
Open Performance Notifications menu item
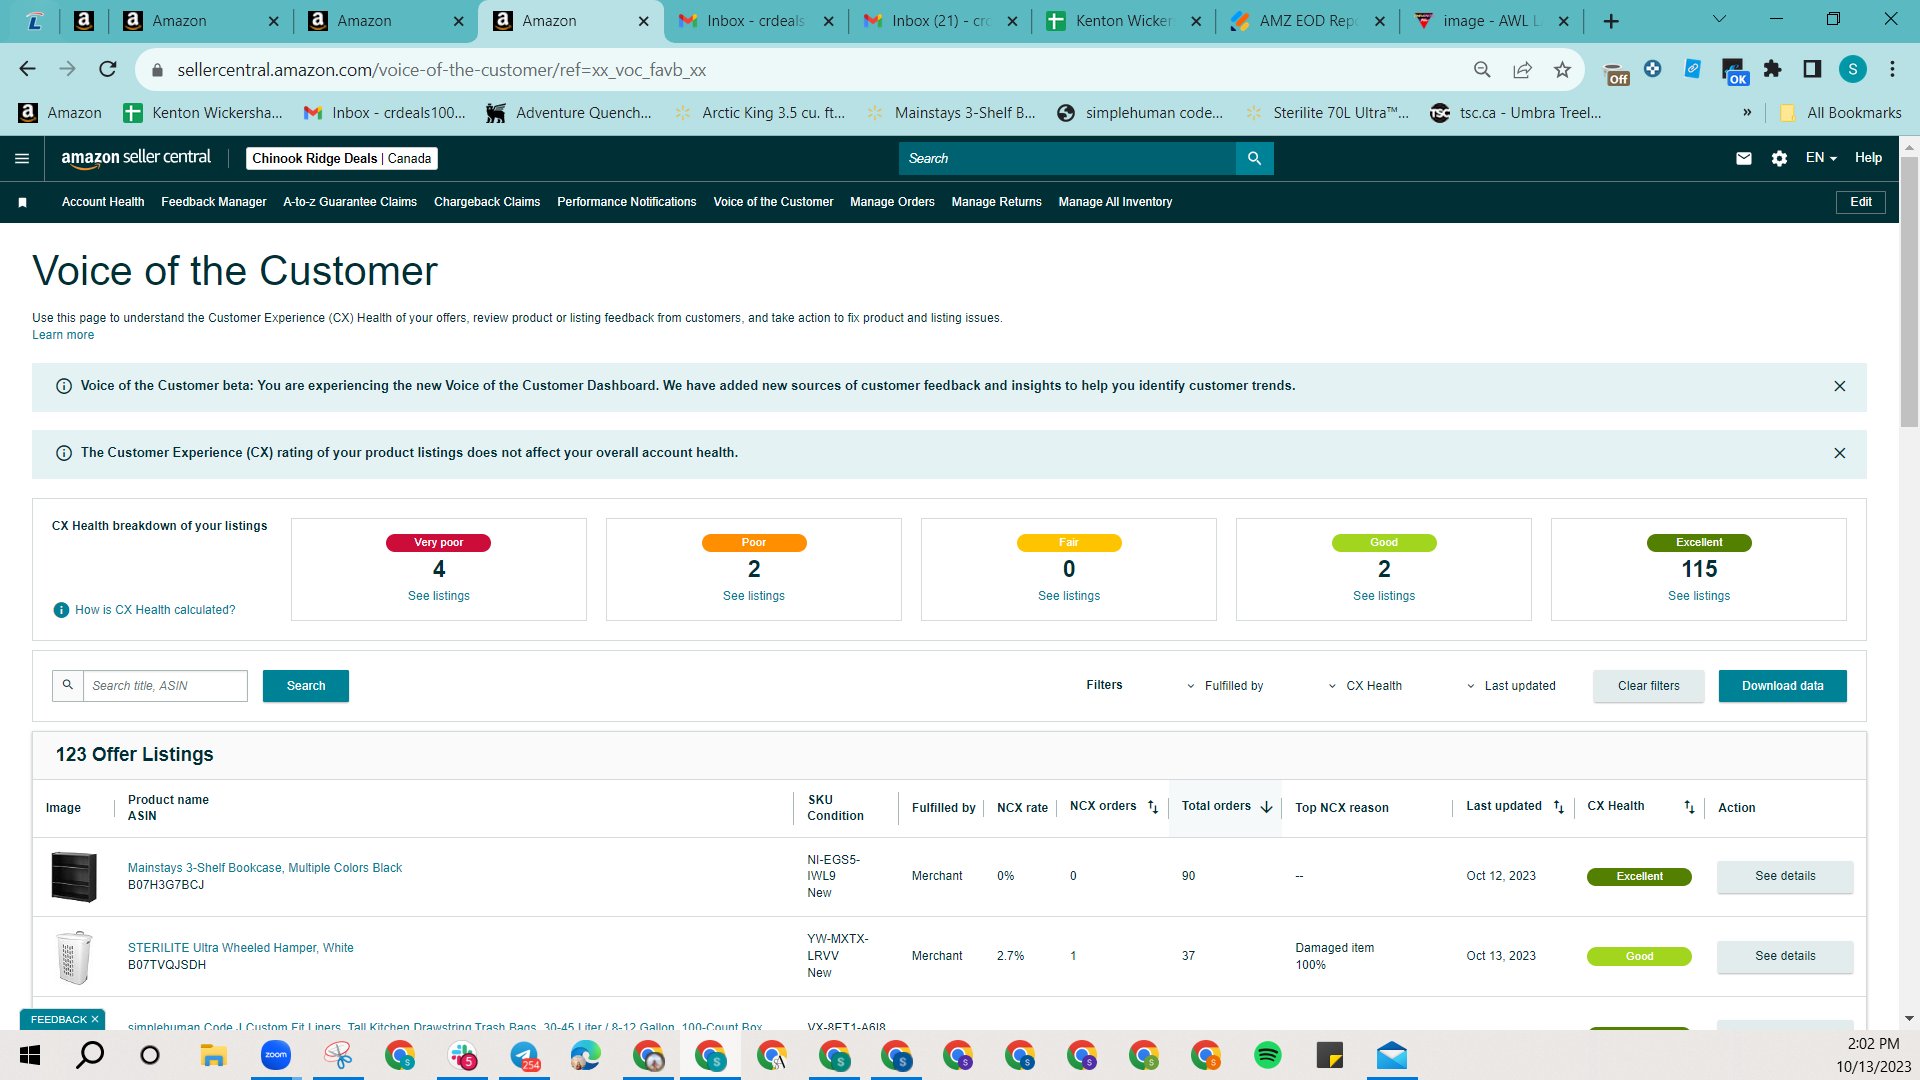627,202
